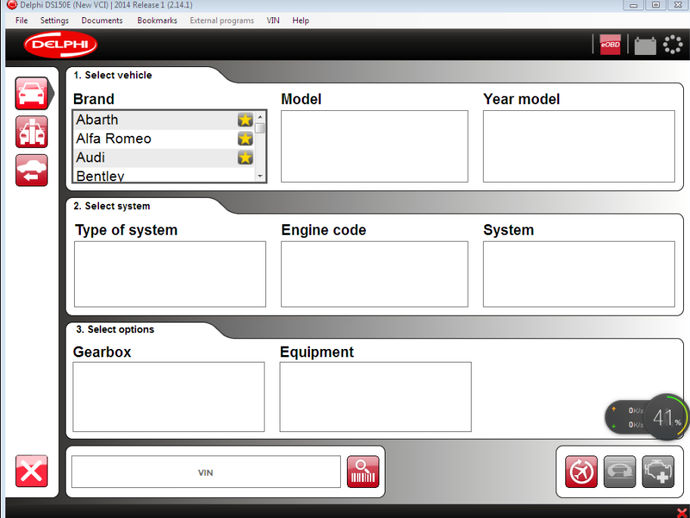Toggle favorite star for Alfa Romeo
Viewport: 690px width, 518px height.
245,139
